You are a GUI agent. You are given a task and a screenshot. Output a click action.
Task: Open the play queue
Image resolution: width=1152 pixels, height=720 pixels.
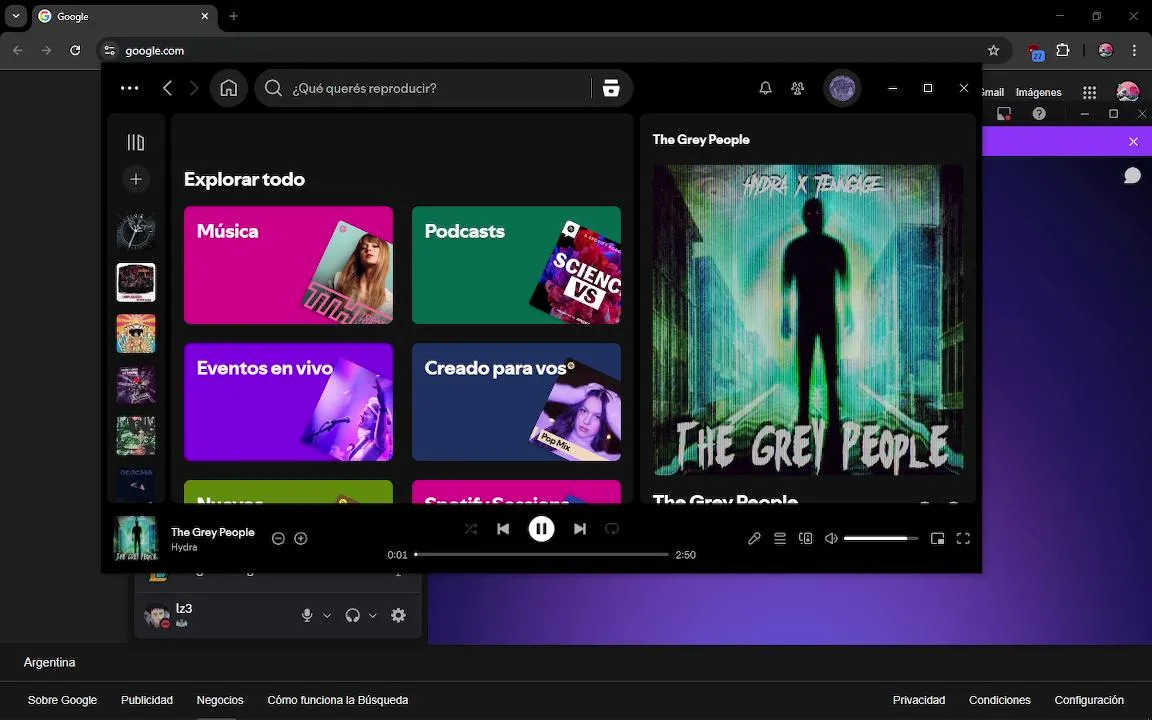click(x=780, y=539)
